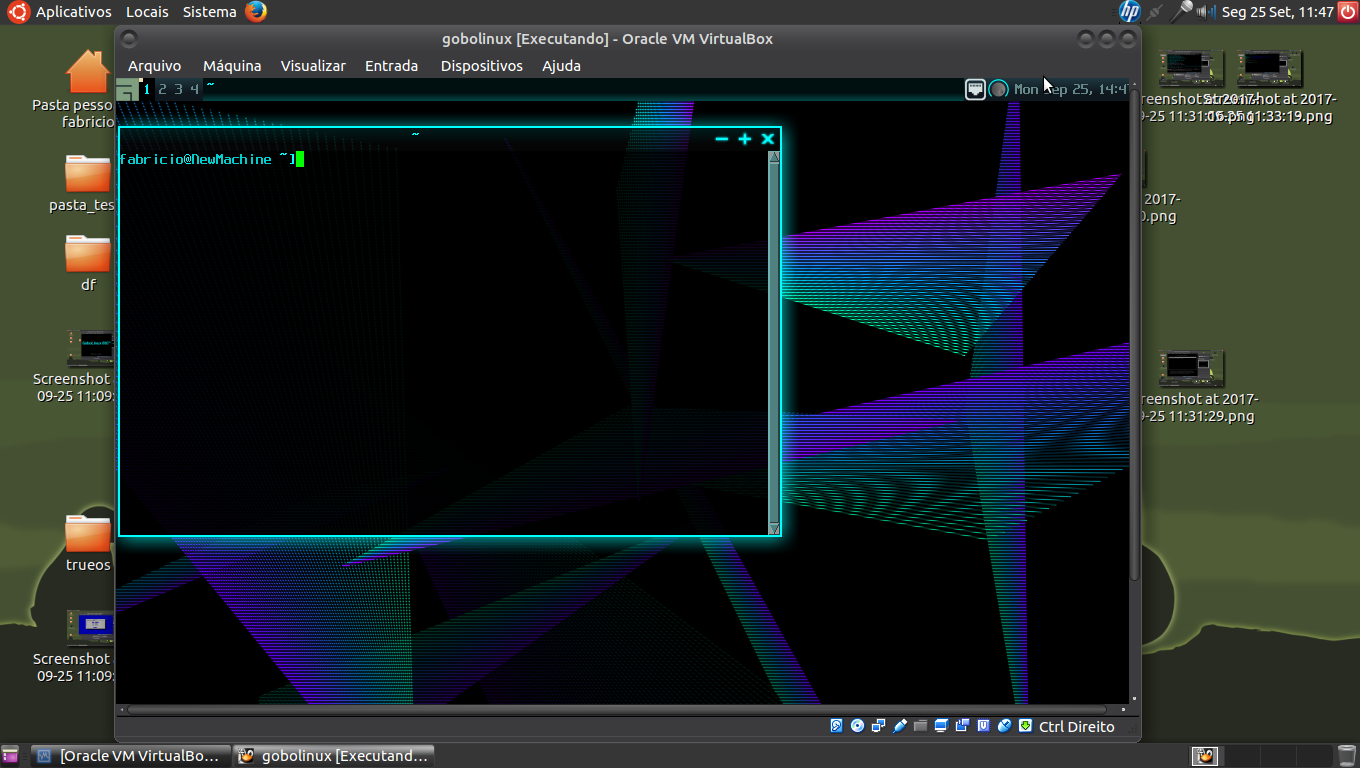Toggle mouse pointer integration in status bar
The image size is (1360, 768).
coord(1003,726)
